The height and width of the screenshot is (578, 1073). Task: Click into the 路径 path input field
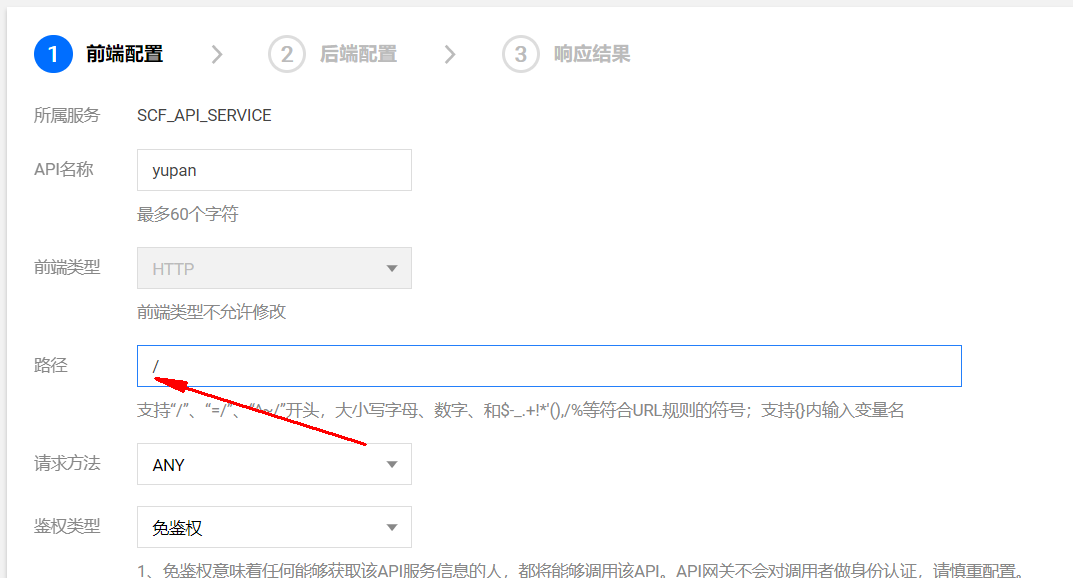(548, 366)
